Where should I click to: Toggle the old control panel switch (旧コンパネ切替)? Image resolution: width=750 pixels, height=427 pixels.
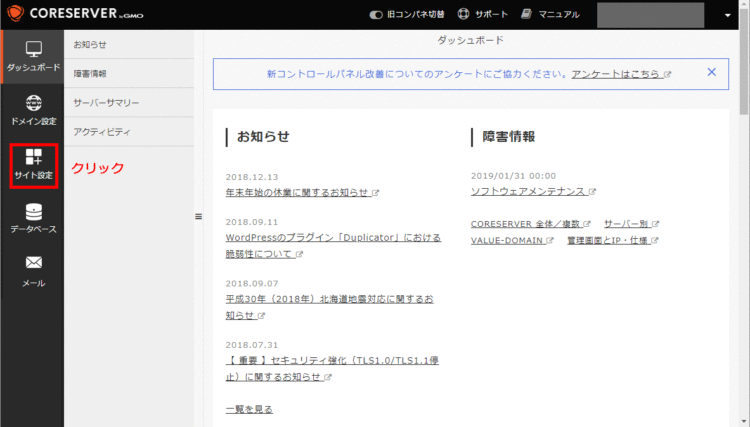376,15
